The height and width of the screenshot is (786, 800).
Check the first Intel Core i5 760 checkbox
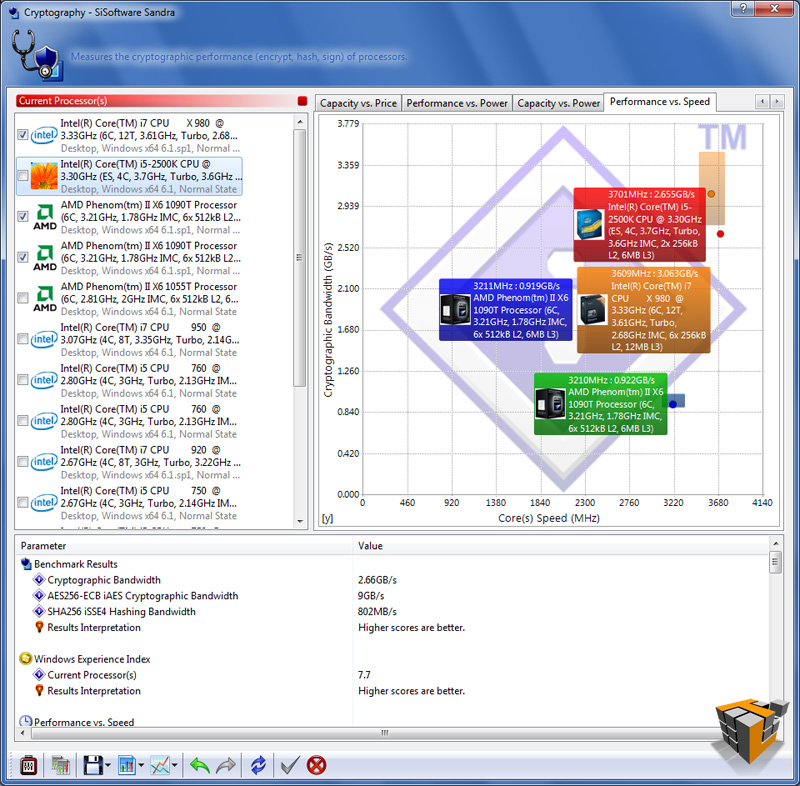pos(22,380)
